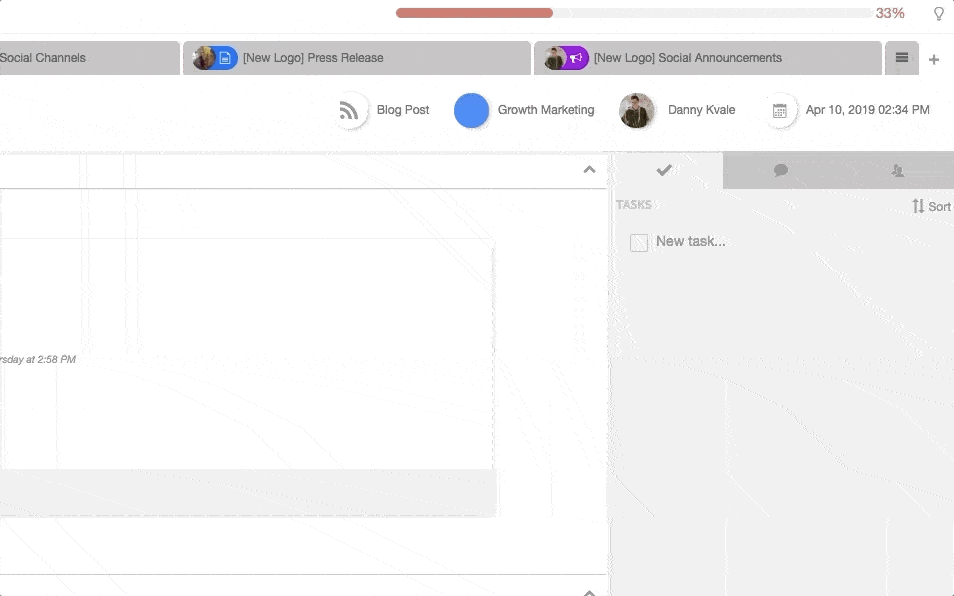
Task: Click the Growth Marketing label
Action: pyautogui.click(x=546, y=110)
